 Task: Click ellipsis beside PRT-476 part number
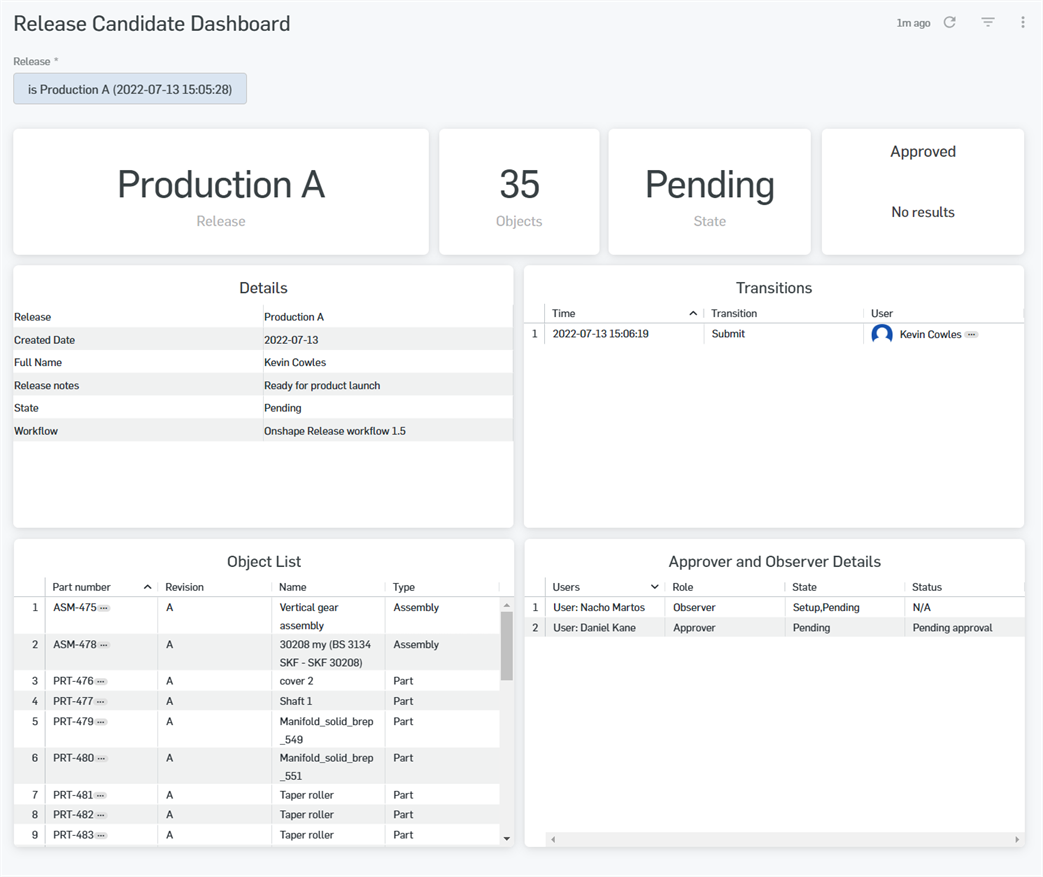tap(101, 682)
